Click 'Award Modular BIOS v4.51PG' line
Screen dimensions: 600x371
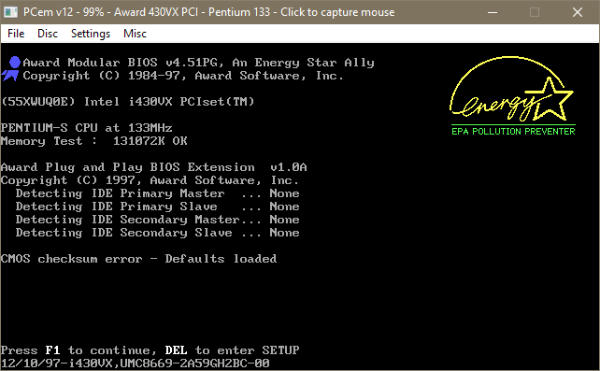point(199,63)
